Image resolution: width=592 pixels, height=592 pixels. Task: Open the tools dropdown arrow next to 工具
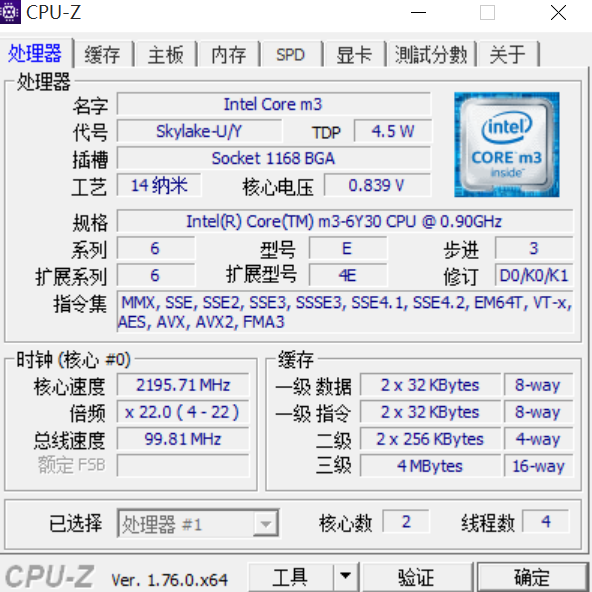[345, 577]
